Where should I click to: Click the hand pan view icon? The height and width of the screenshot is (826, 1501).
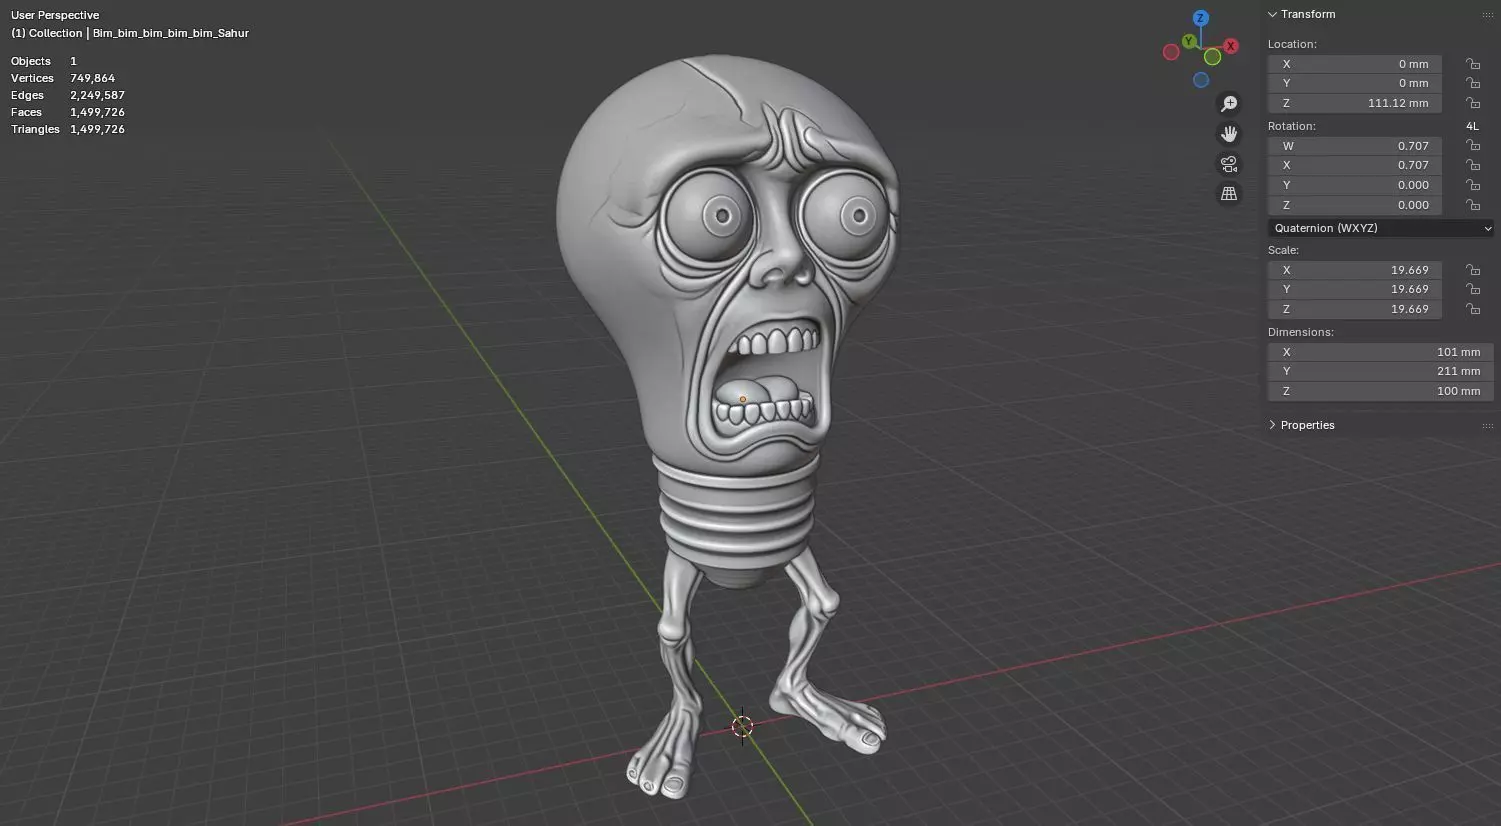[x=1229, y=134]
